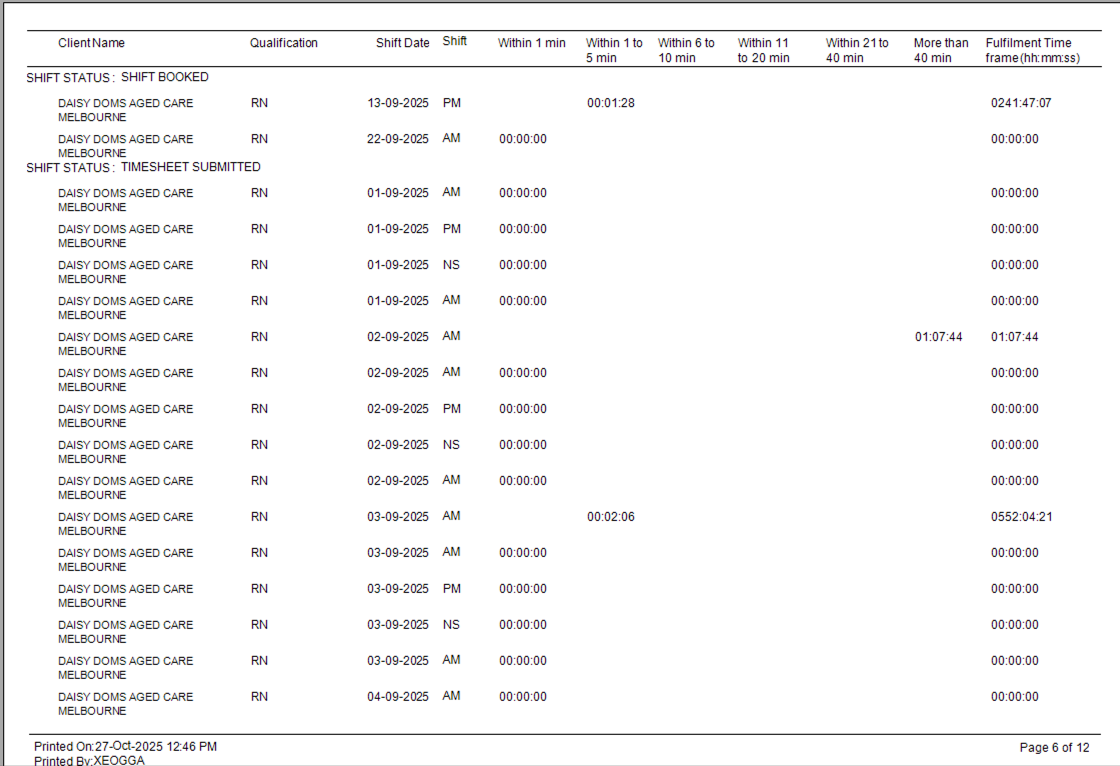Image resolution: width=1120 pixels, height=766 pixels.
Task: Click the 0241:47:07 fulfilment time value
Action: (1020, 103)
